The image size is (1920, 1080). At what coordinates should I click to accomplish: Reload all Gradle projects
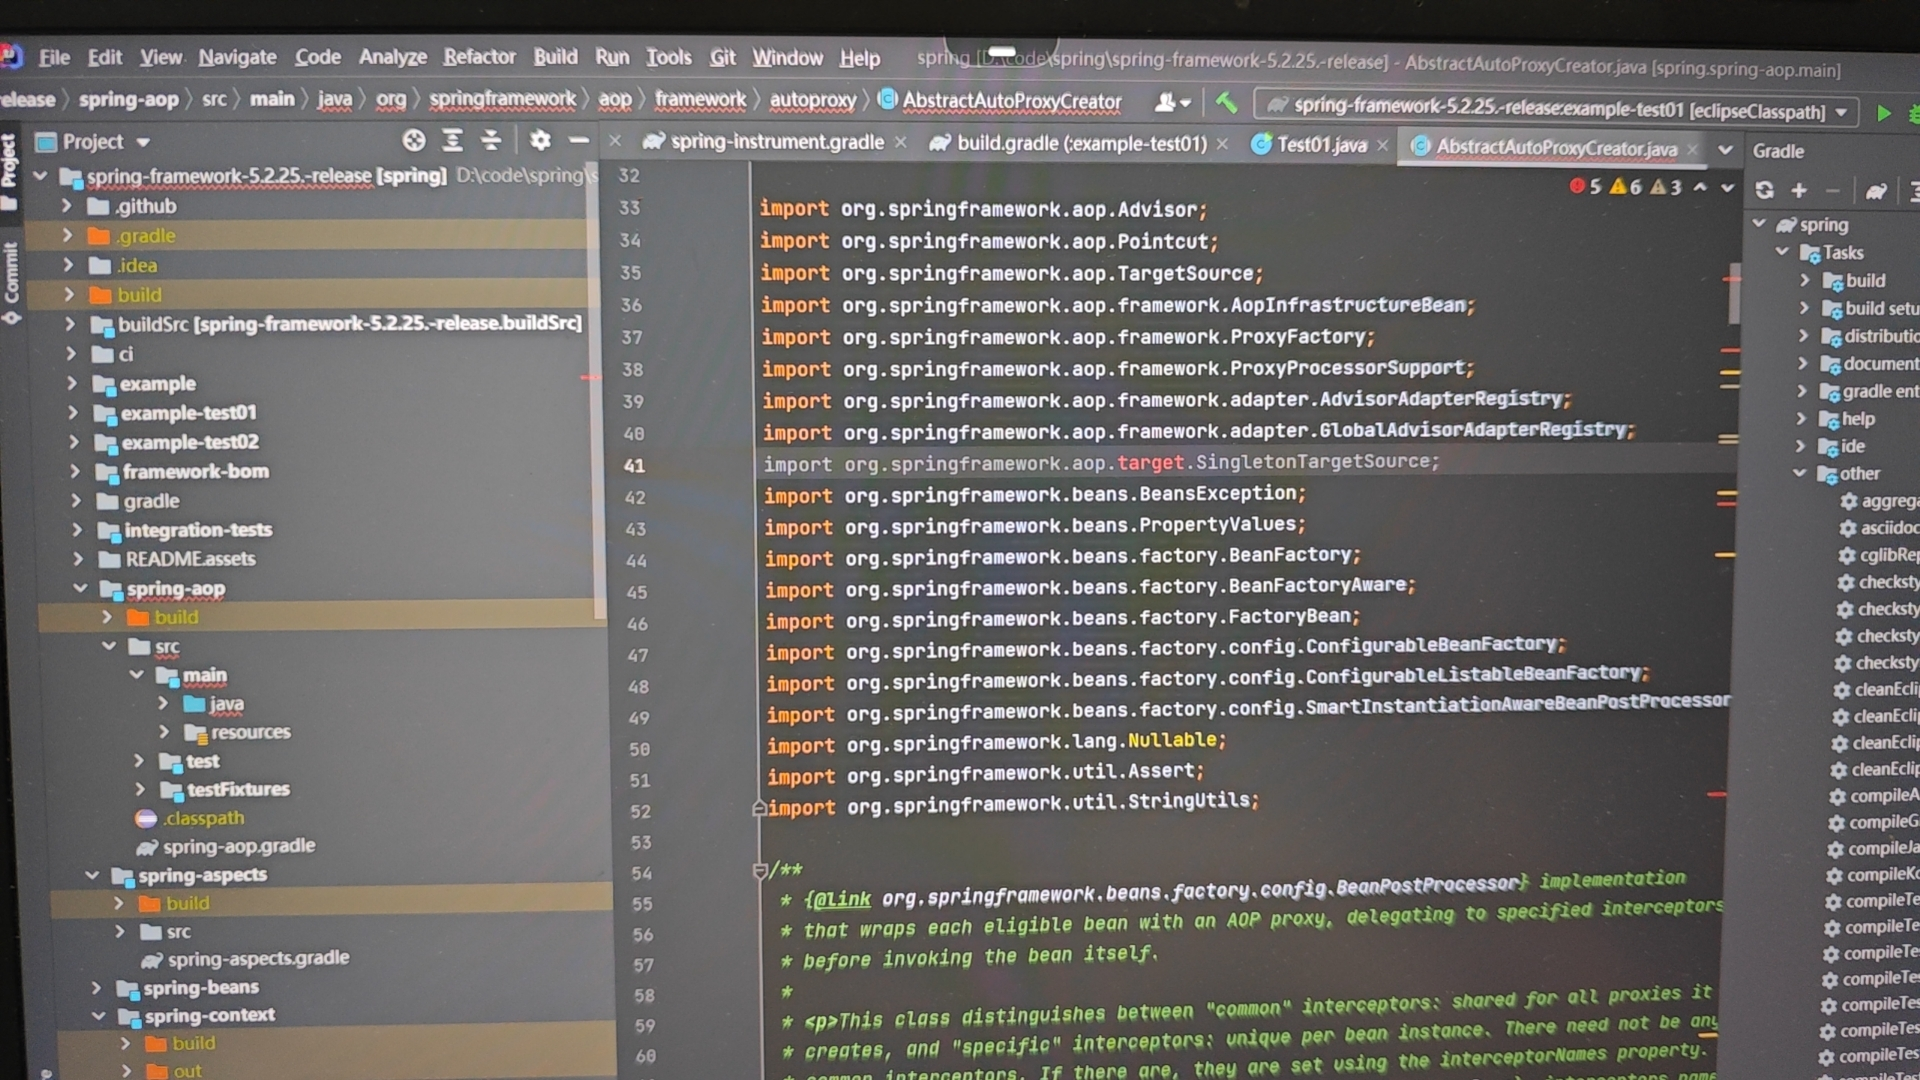[1765, 190]
